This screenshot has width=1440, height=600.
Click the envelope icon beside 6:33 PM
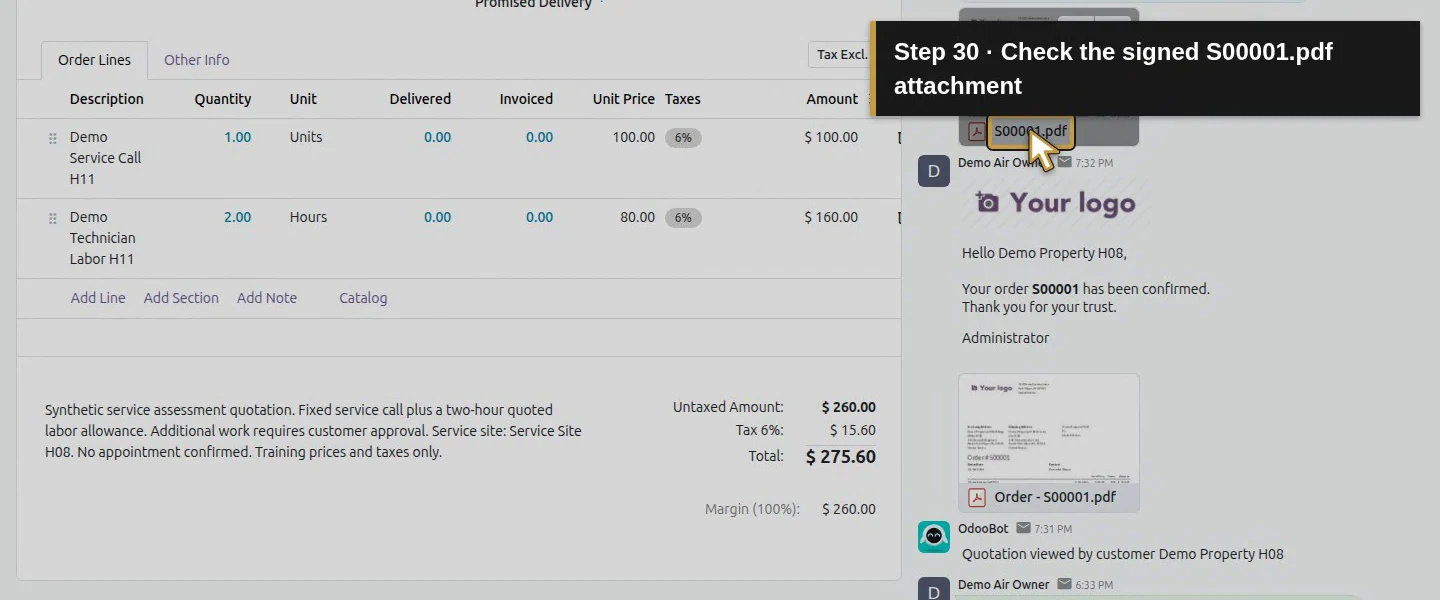pos(1064,584)
